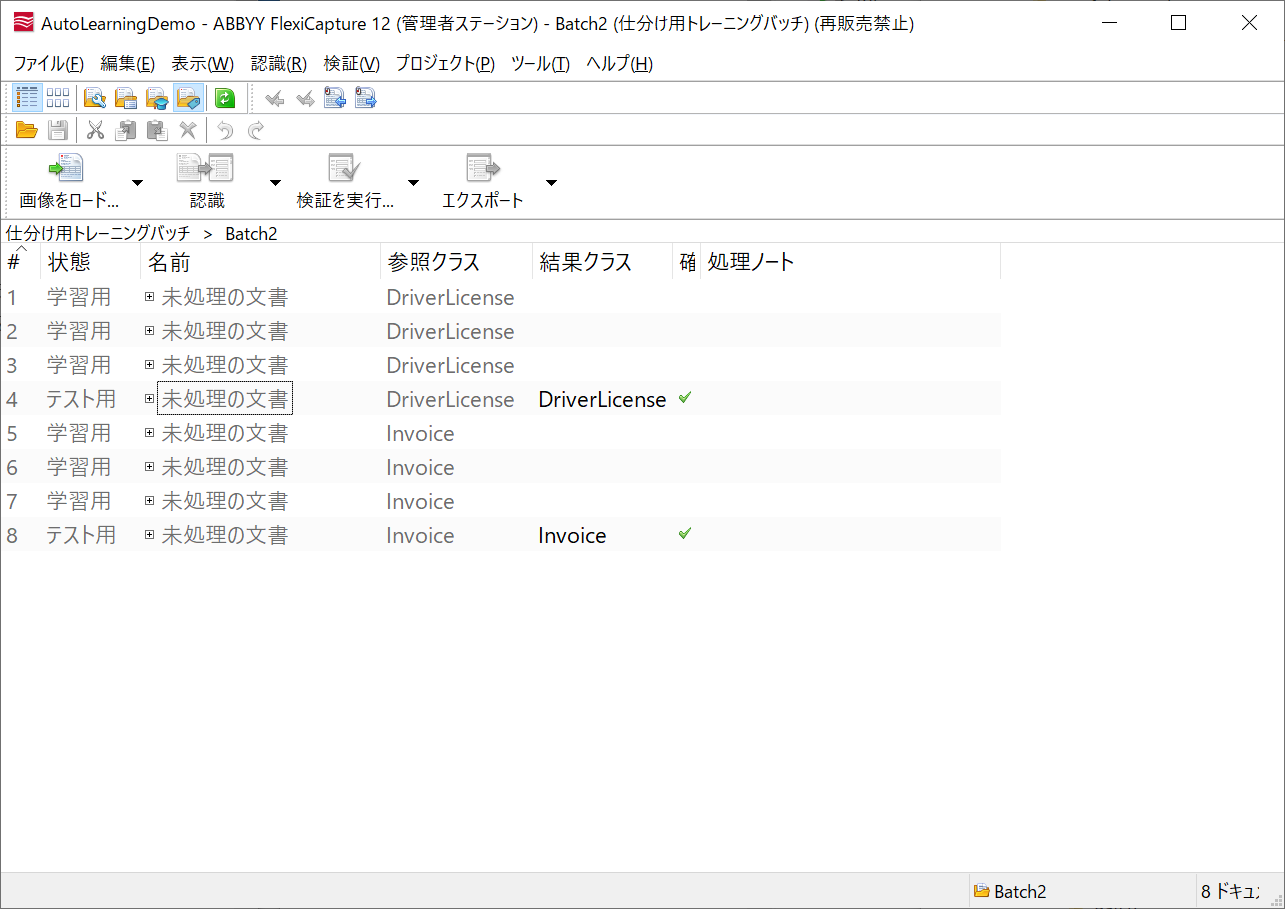Image resolution: width=1285 pixels, height=909 pixels.
Task: Open the folder with wrench icon
Action: tap(95, 97)
